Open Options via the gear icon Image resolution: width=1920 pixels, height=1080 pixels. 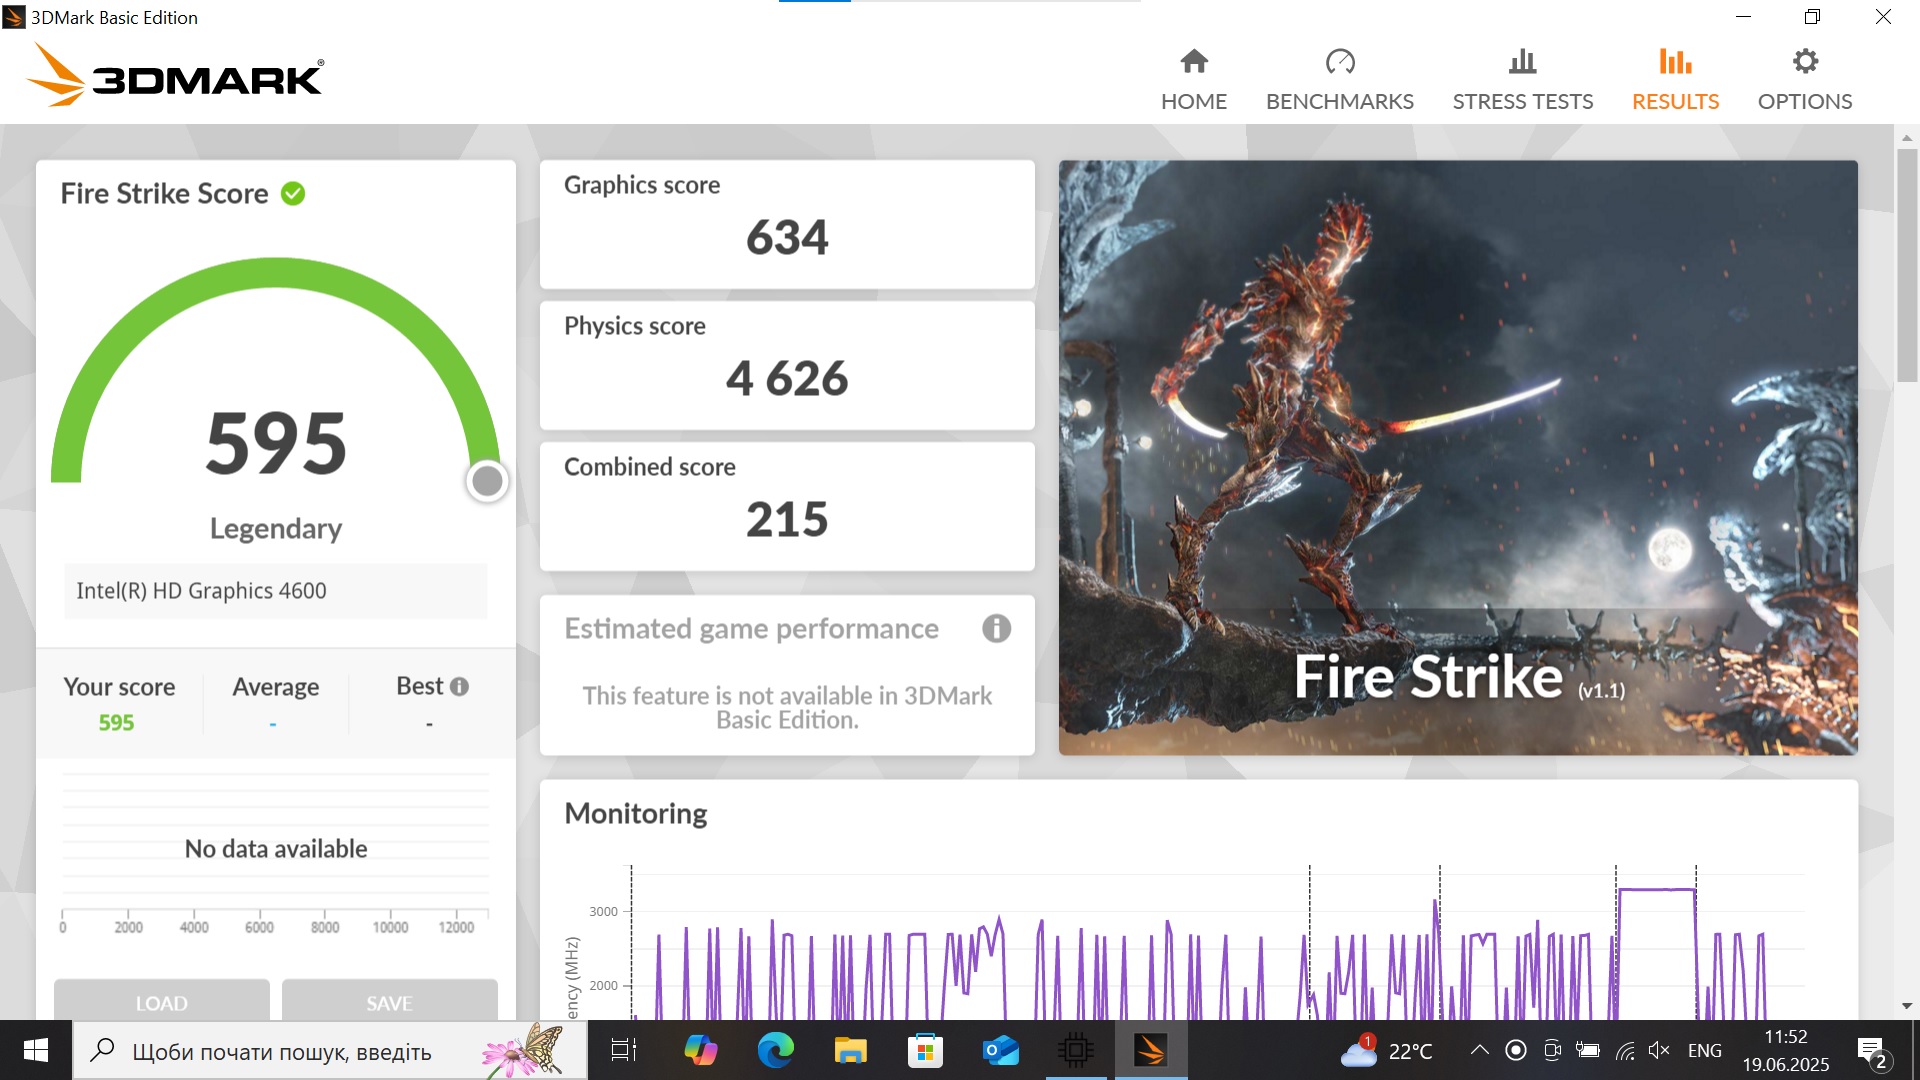click(x=1805, y=62)
